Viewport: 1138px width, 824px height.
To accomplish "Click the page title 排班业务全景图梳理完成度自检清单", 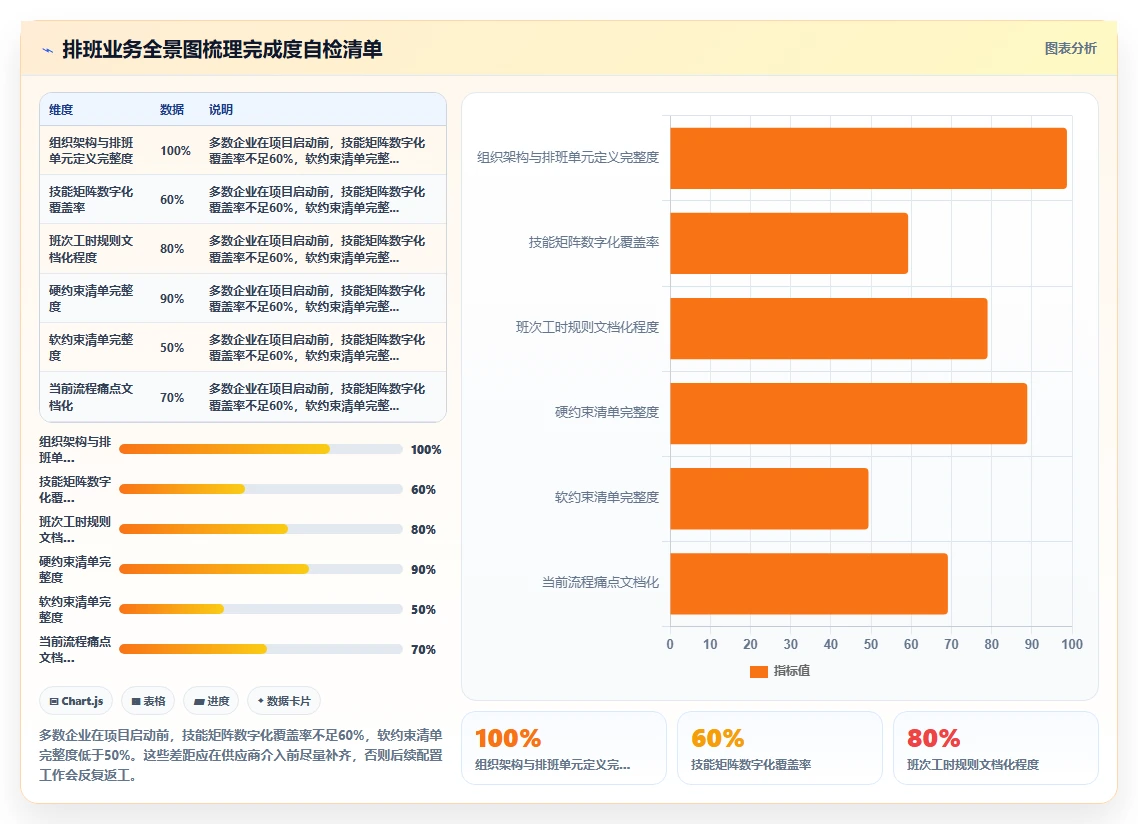I will coord(222,49).
